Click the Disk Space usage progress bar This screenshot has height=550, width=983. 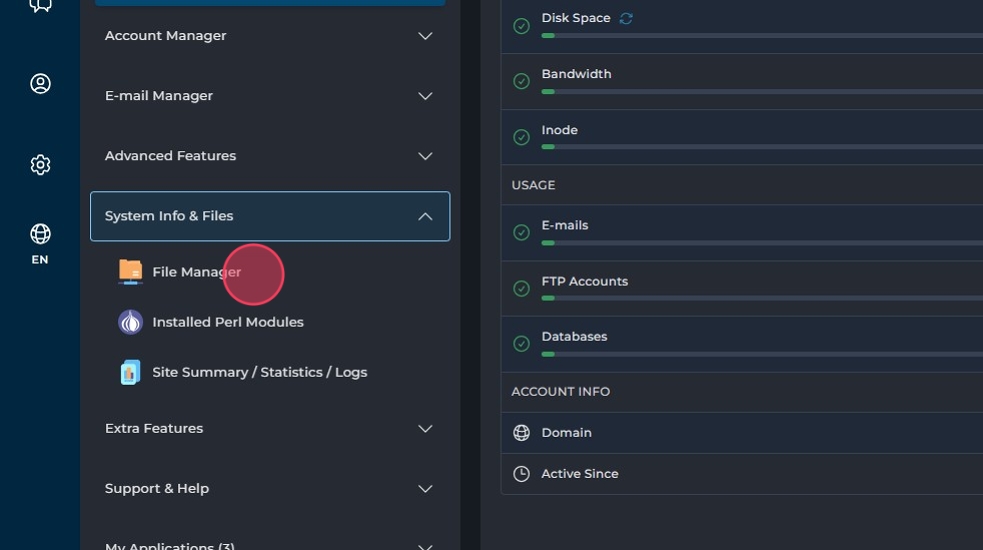(x=760, y=35)
